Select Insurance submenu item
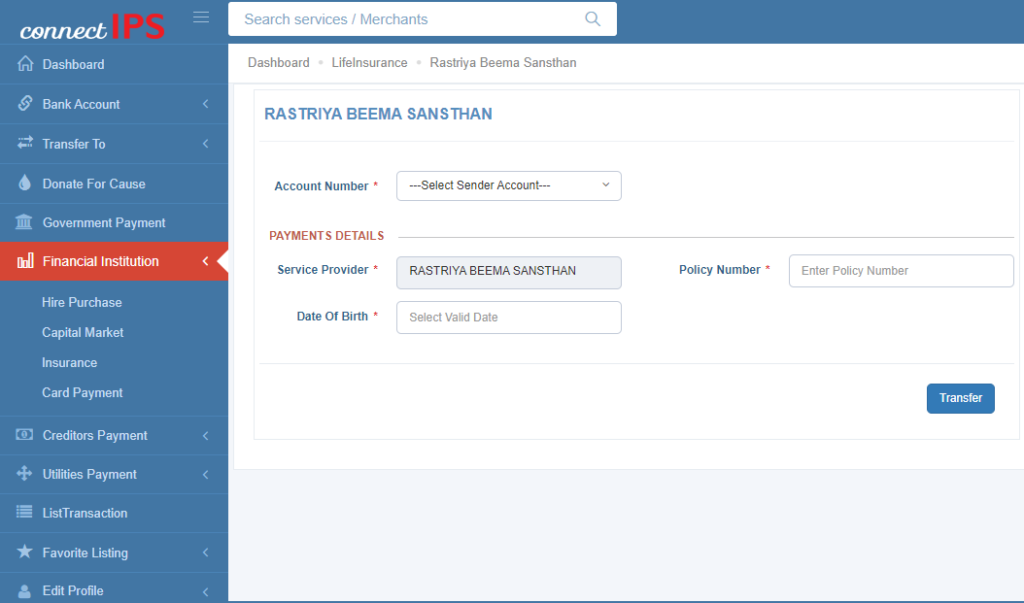Viewport: 1024px width, 603px height. coord(69,363)
